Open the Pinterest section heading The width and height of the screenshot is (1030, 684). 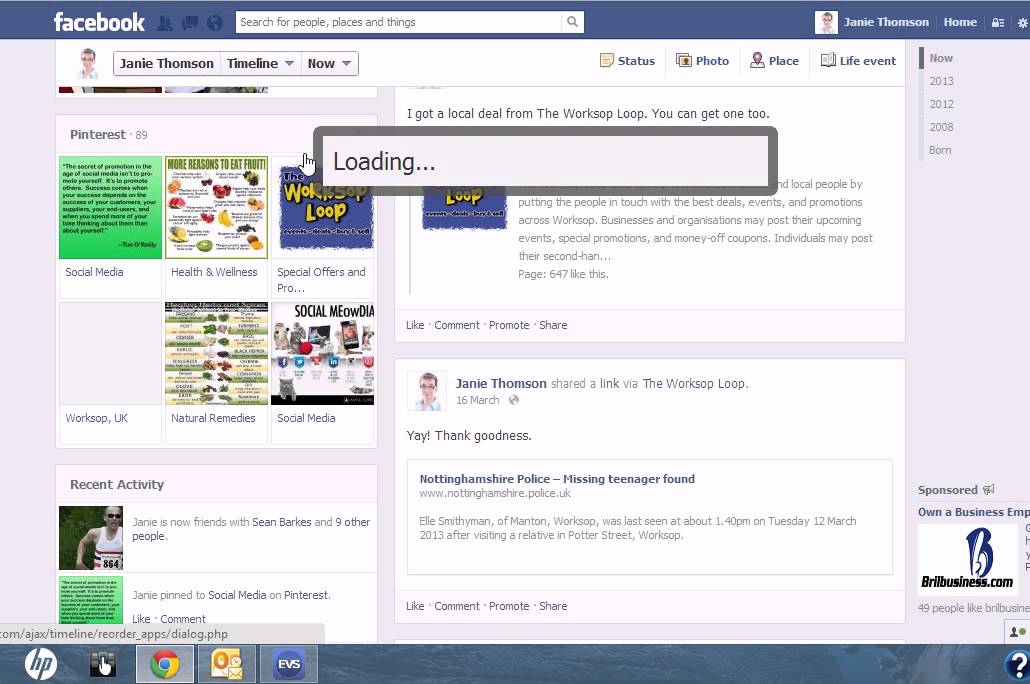pos(98,134)
